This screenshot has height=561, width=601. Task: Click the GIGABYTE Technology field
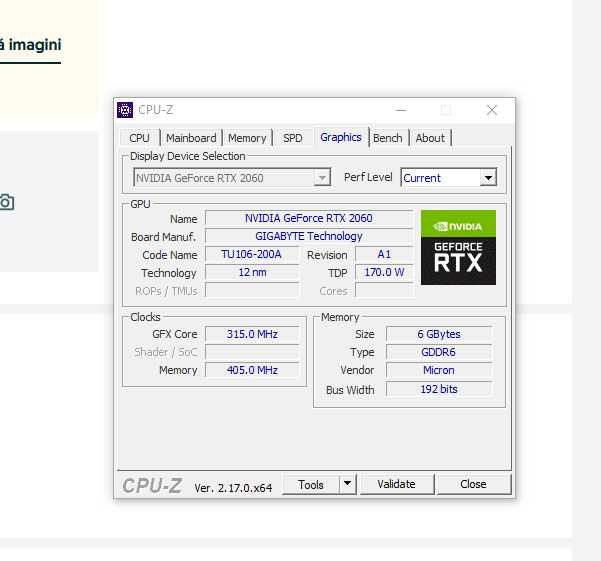(x=309, y=236)
